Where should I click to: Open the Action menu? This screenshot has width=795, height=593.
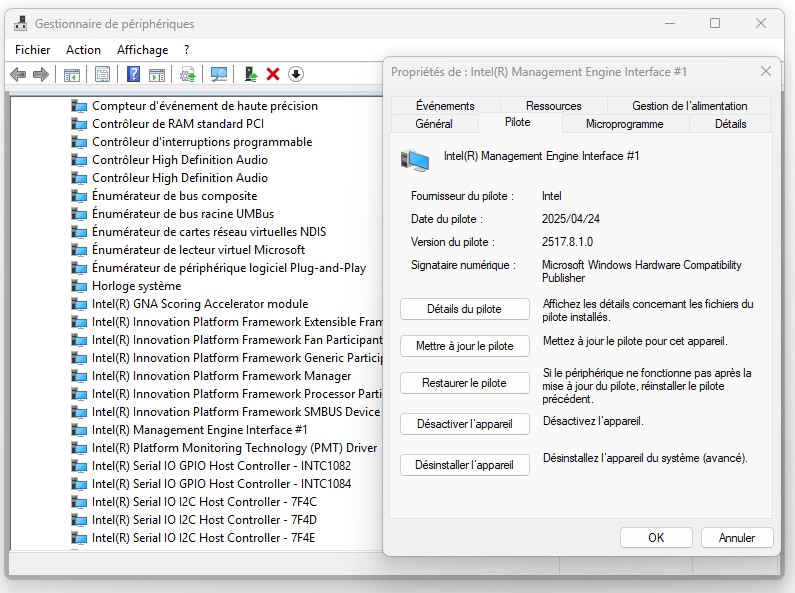click(x=83, y=49)
